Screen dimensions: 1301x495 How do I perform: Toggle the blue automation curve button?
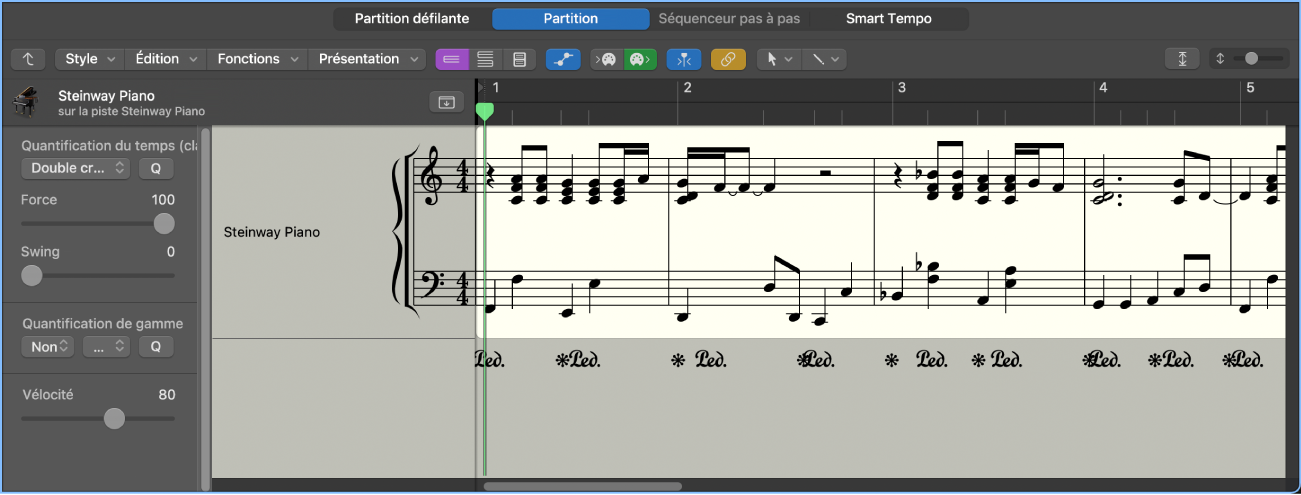[x=563, y=59]
